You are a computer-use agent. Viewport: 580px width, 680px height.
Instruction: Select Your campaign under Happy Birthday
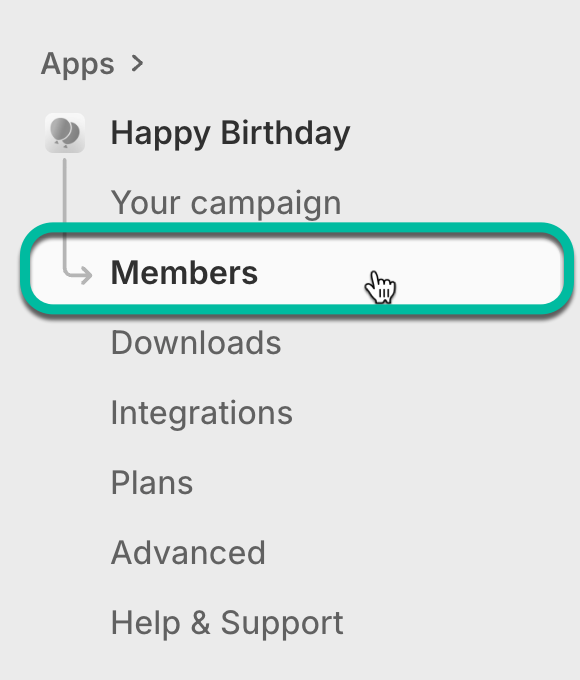click(226, 203)
